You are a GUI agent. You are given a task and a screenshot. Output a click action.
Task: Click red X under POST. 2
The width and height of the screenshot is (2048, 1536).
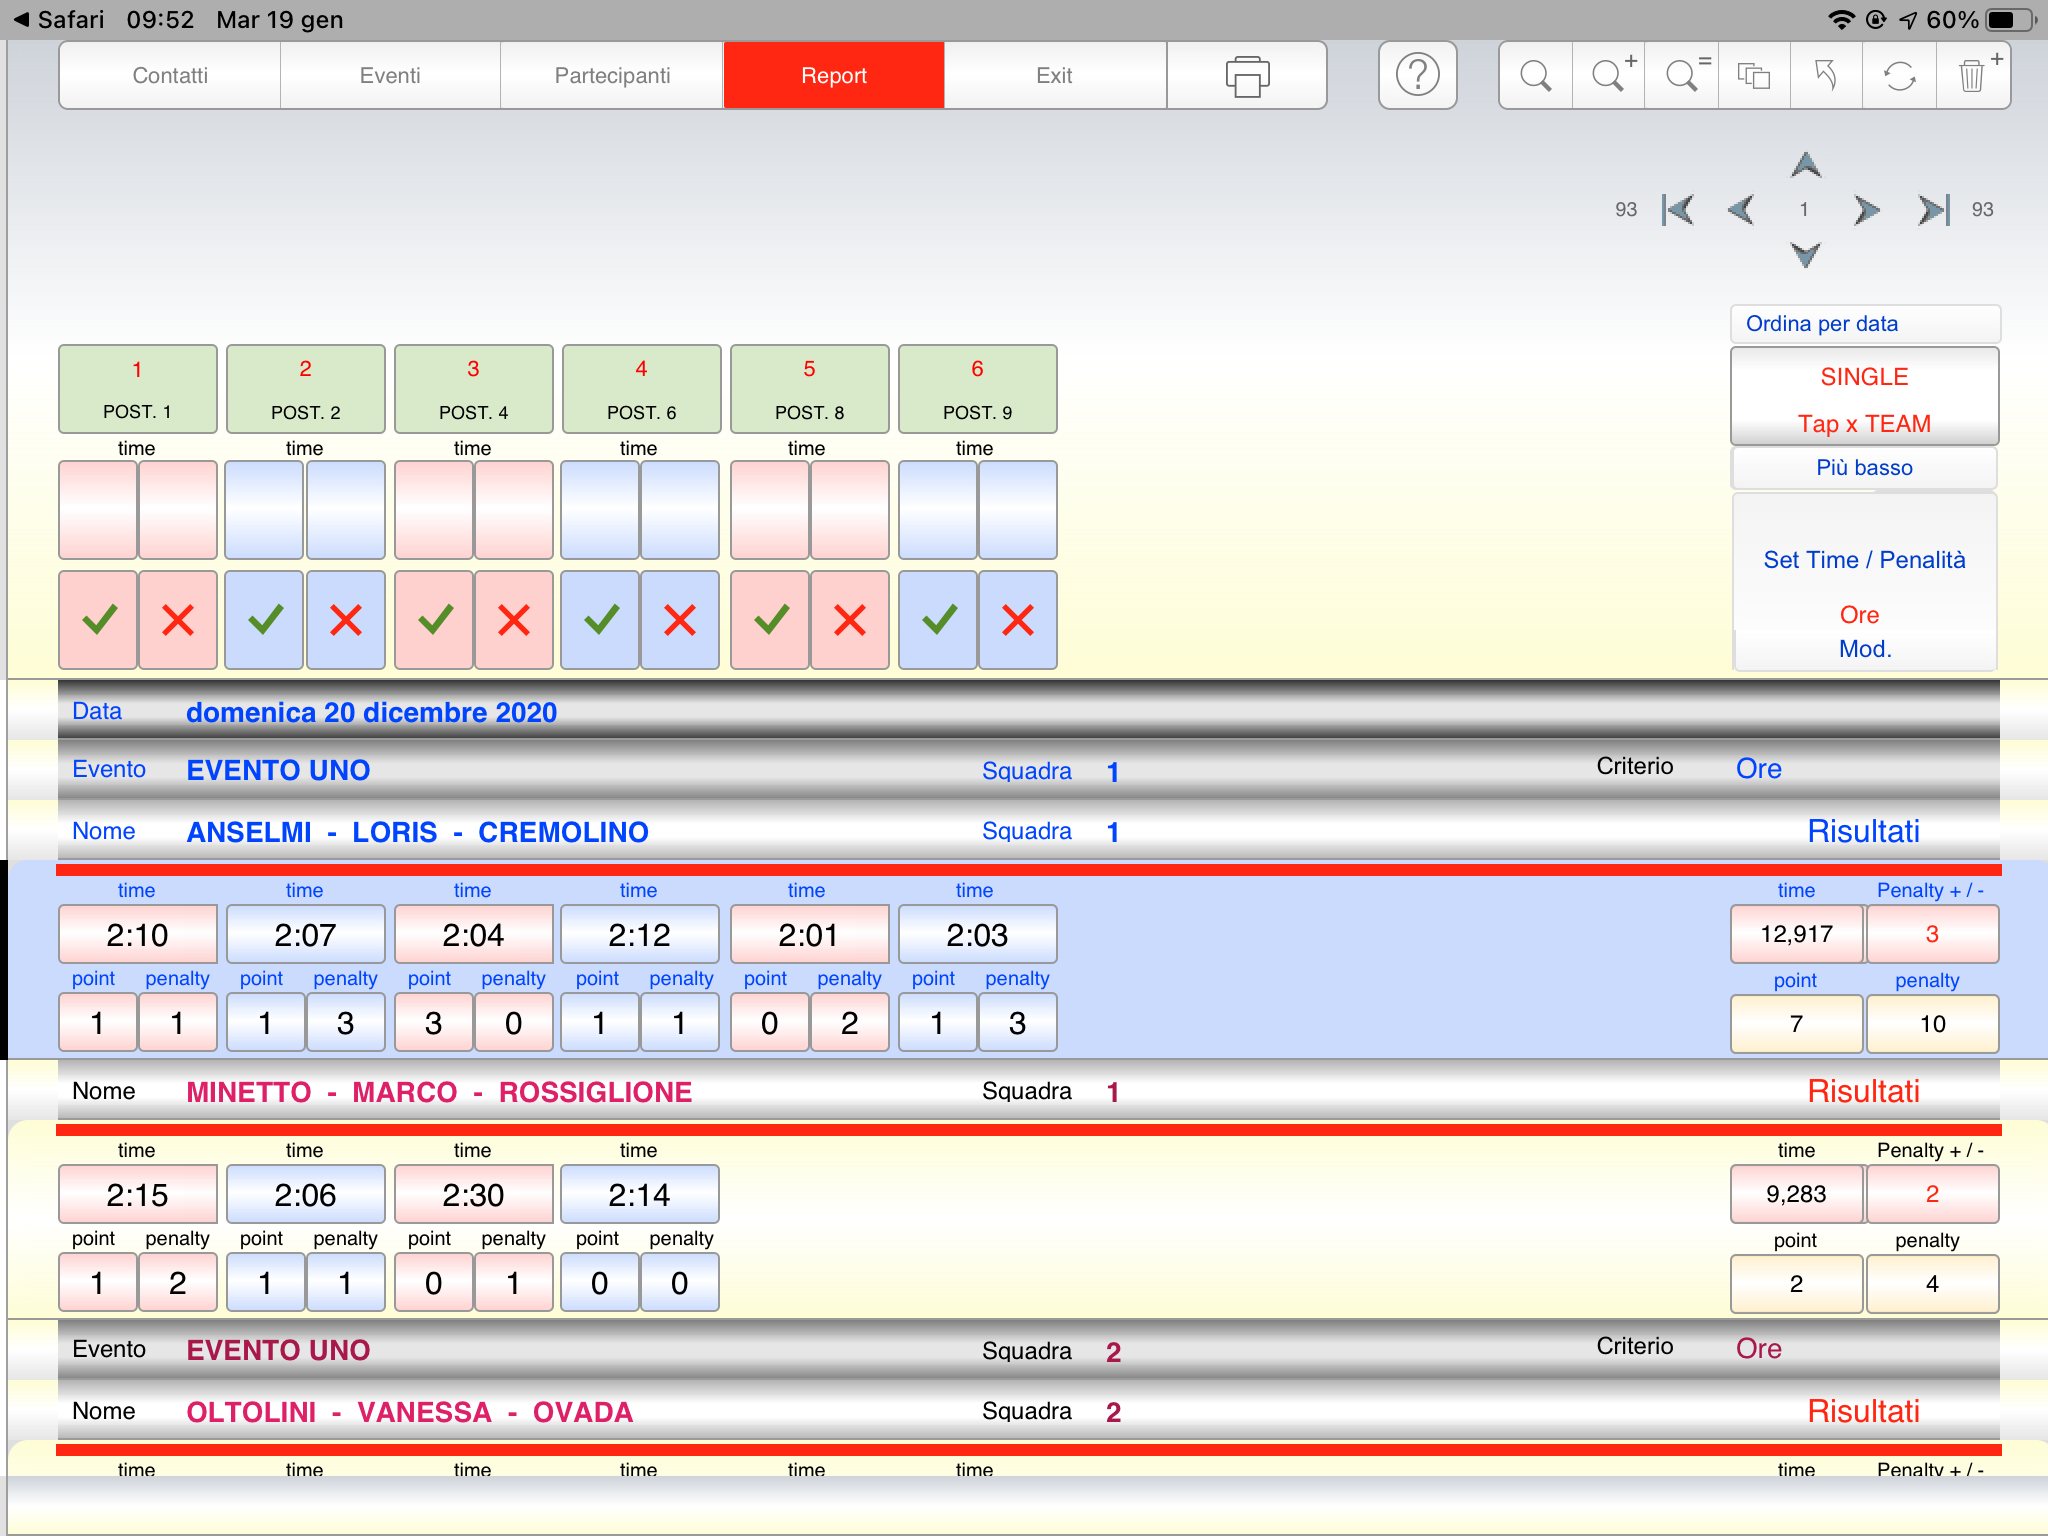(x=345, y=620)
